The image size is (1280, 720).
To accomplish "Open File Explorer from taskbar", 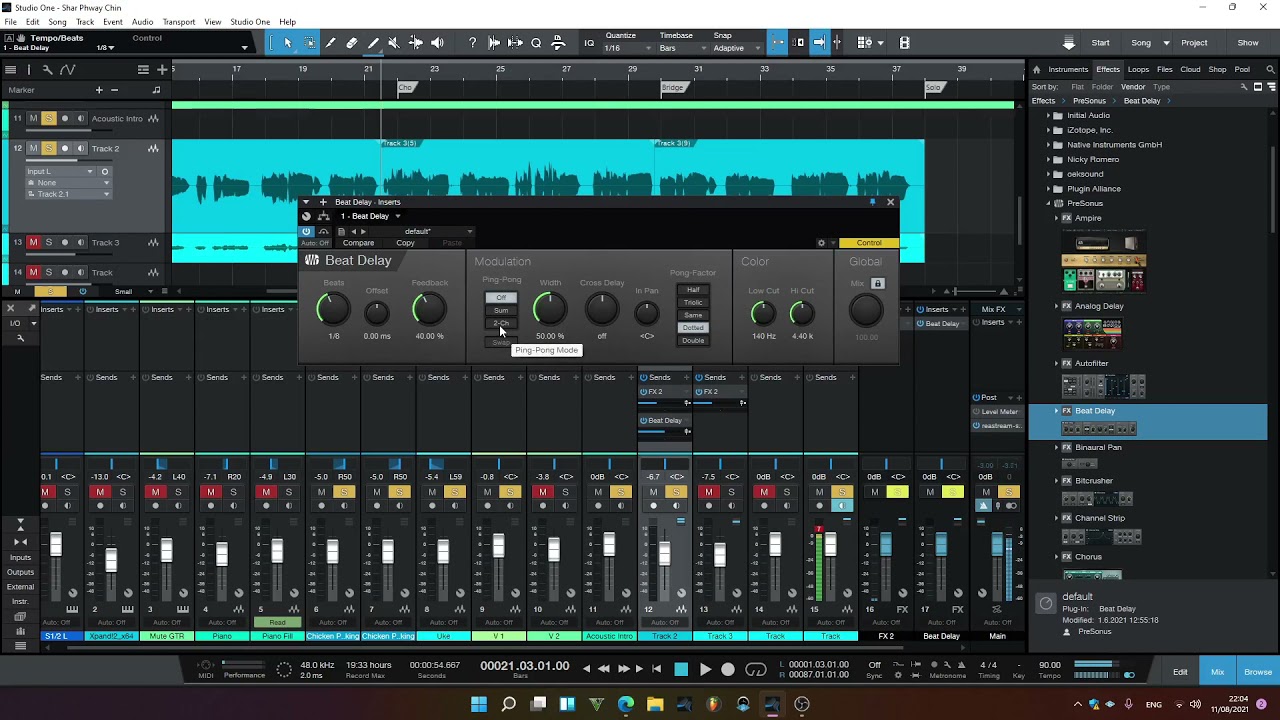I will (655, 704).
